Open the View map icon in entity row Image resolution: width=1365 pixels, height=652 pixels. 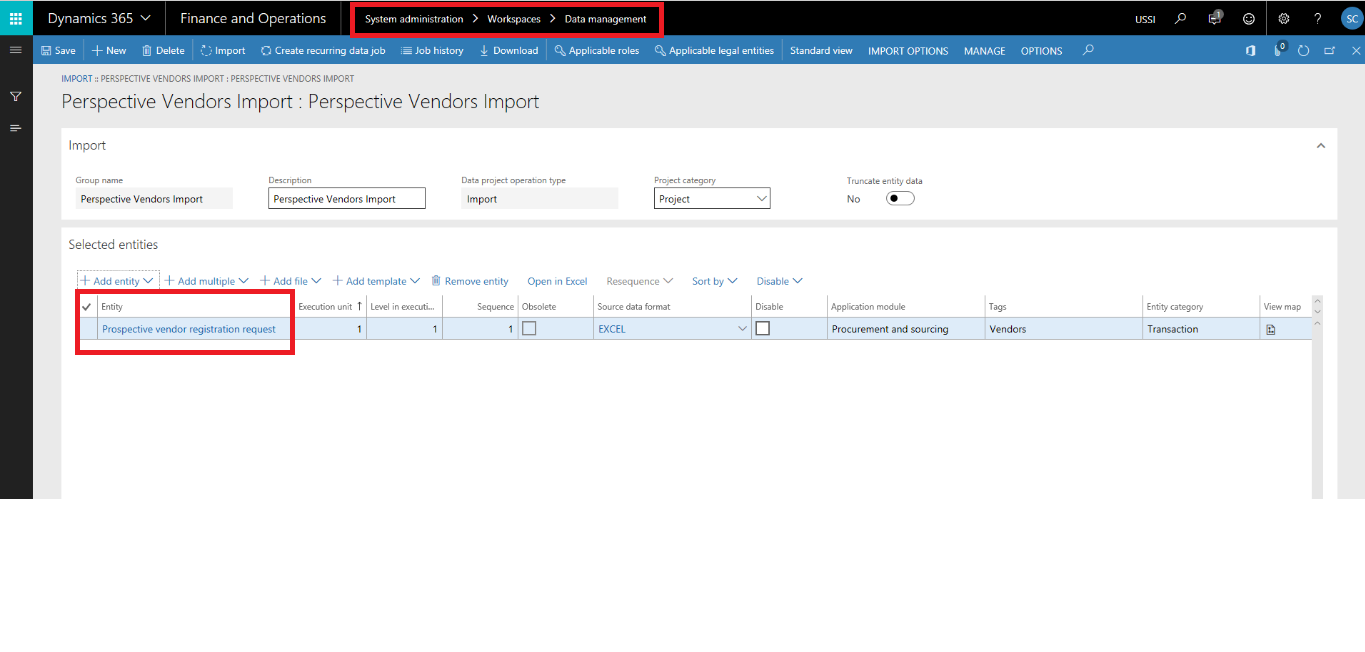click(1271, 329)
